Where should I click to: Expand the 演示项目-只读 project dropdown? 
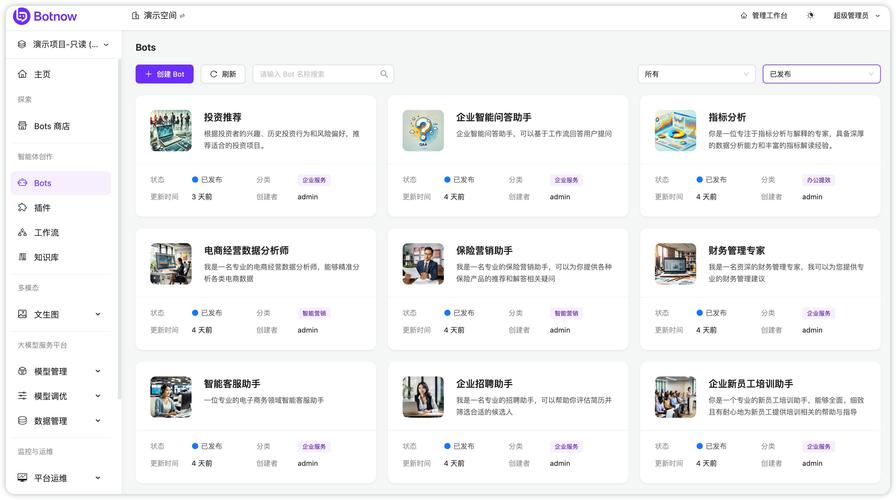62,44
